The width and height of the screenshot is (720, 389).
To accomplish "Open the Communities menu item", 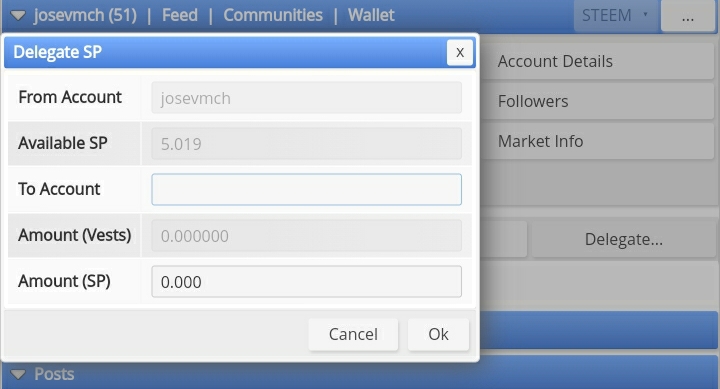I will [x=273, y=16].
